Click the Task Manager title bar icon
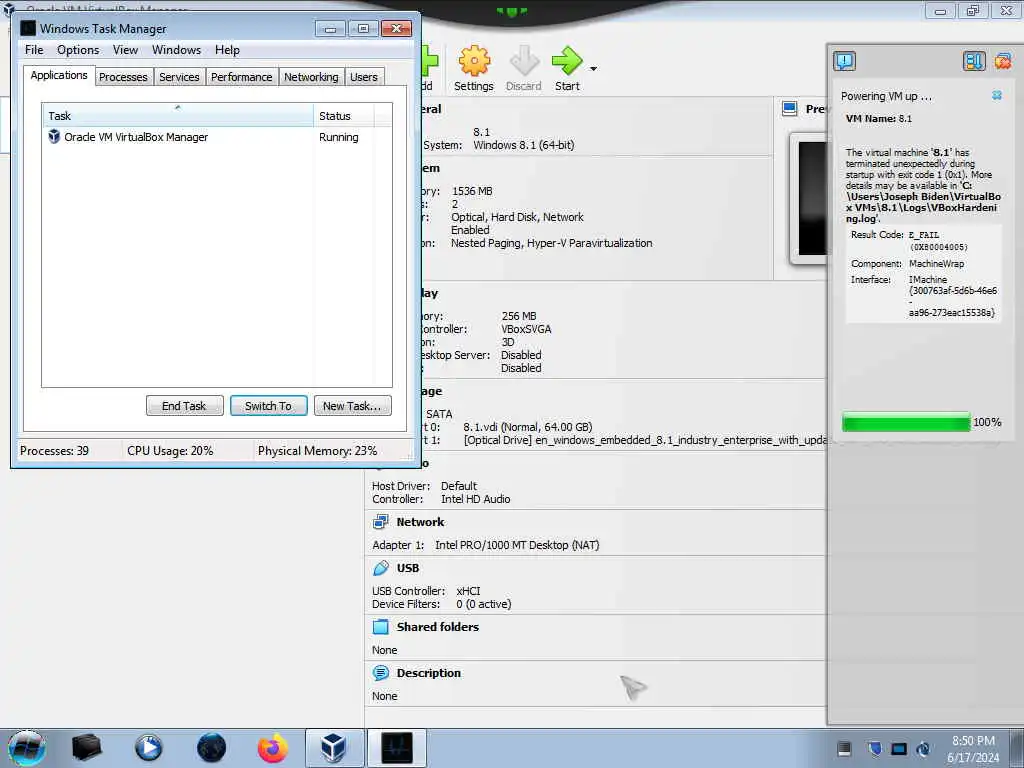 tap(28, 28)
